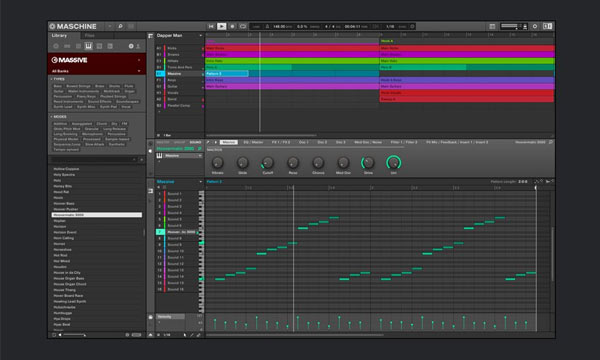Open the Filter 1 / Filter 2 page
Screen dimensions: 600x360
click(x=403, y=142)
